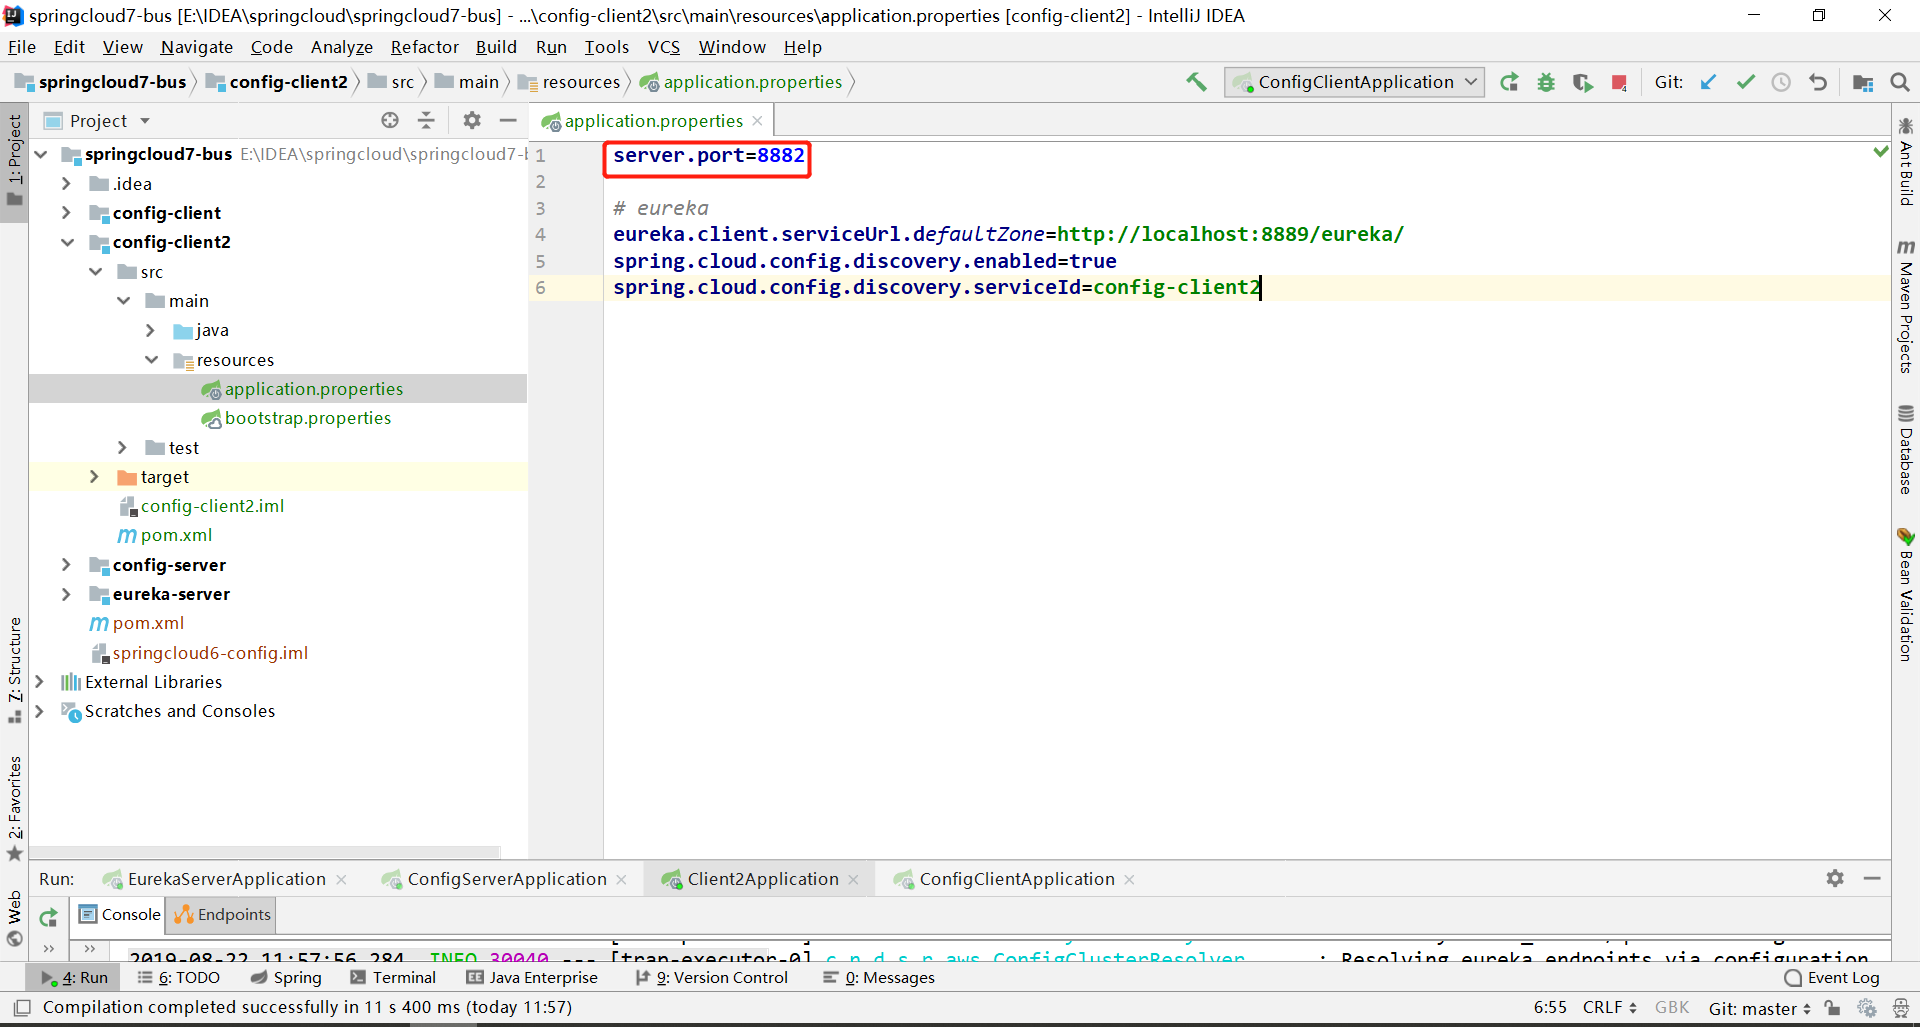Expand the java folder

pyautogui.click(x=150, y=330)
